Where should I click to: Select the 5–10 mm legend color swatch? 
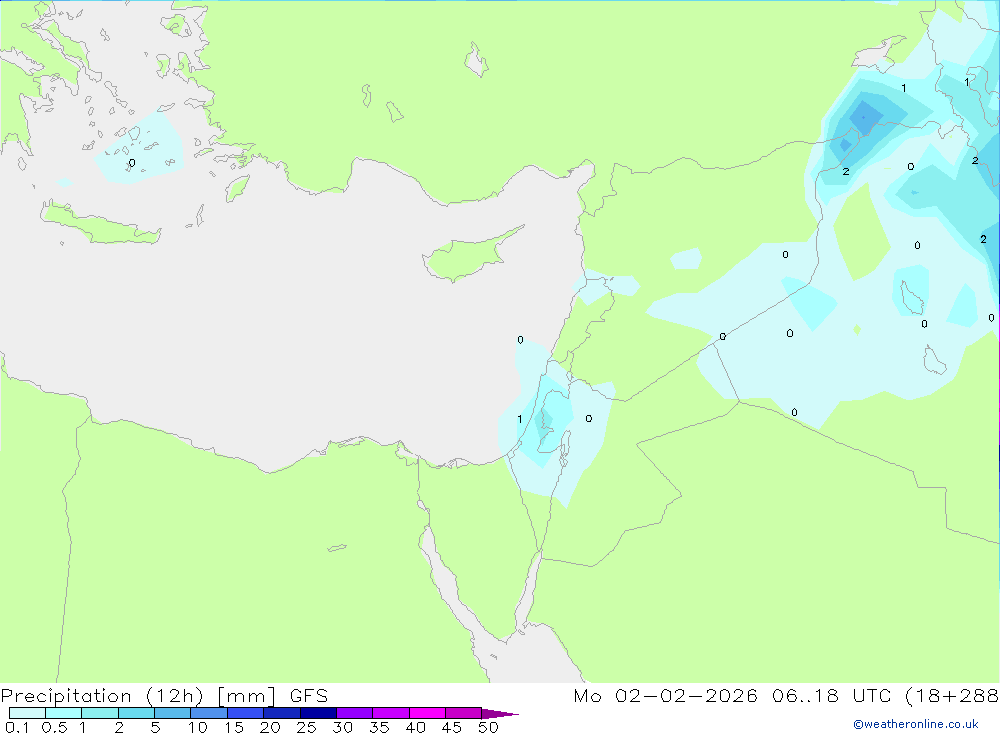coord(173,713)
